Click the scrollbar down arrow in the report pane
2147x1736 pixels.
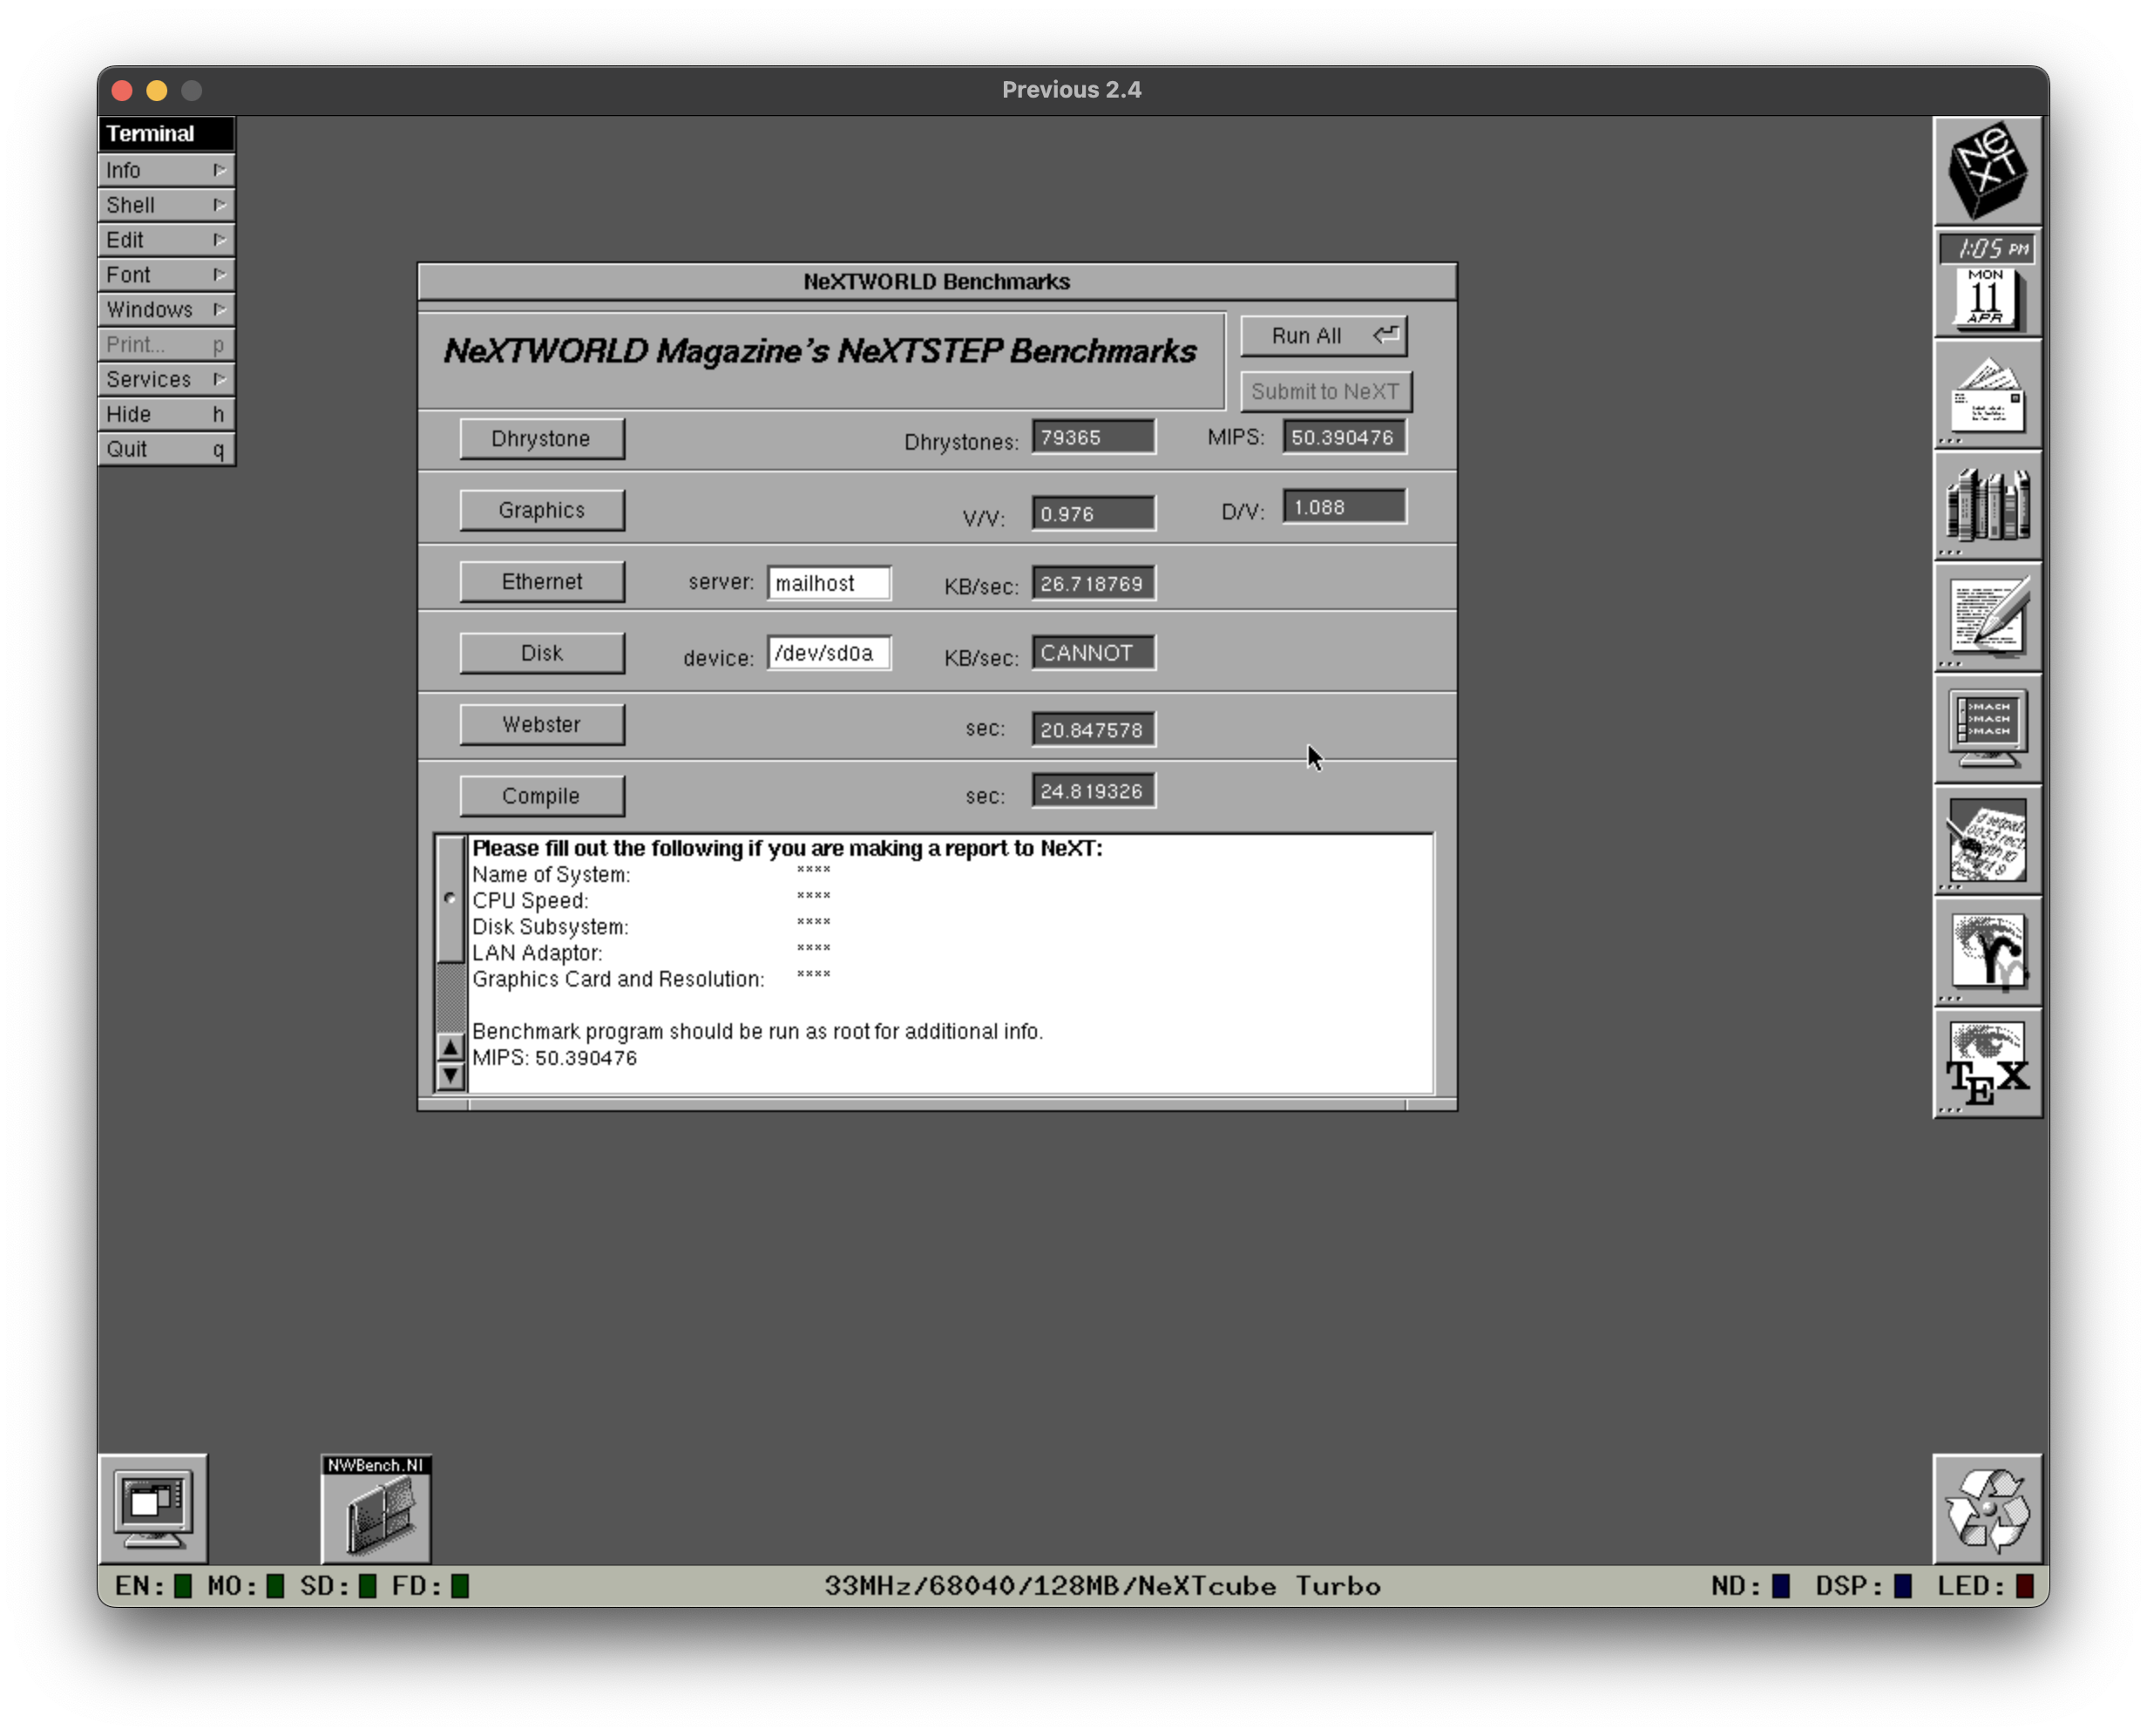tap(451, 1075)
